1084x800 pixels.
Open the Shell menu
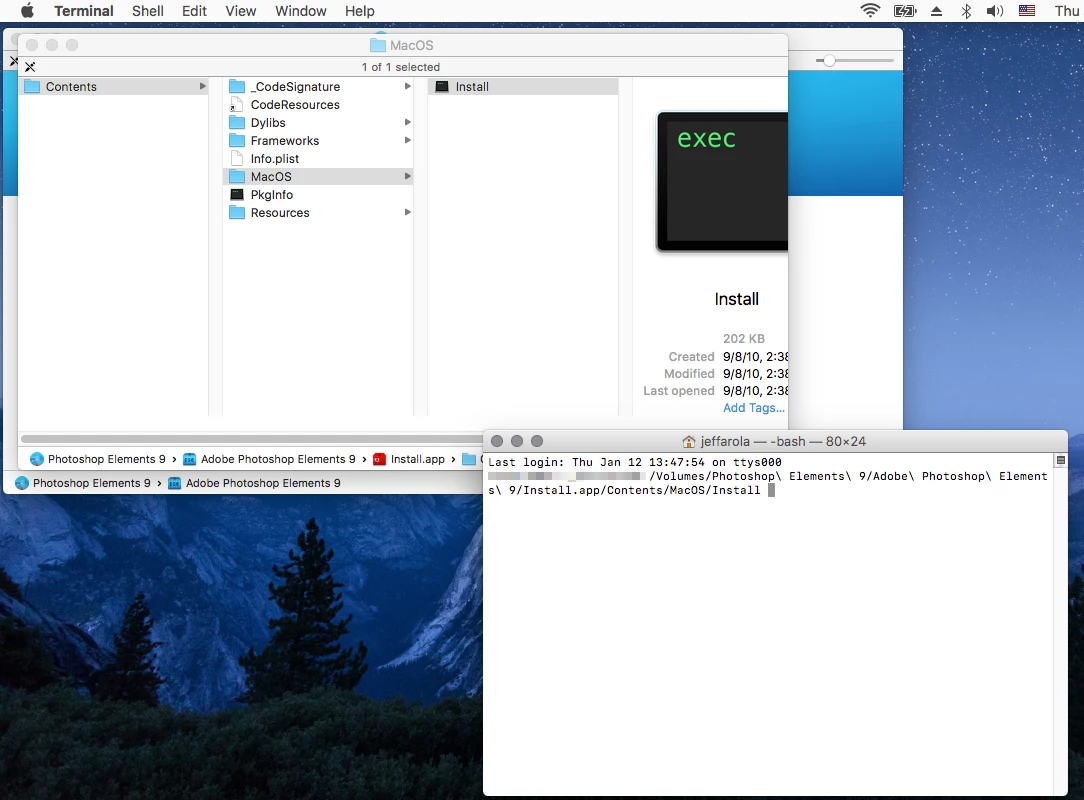pyautogui.click(x=148, y=10)
